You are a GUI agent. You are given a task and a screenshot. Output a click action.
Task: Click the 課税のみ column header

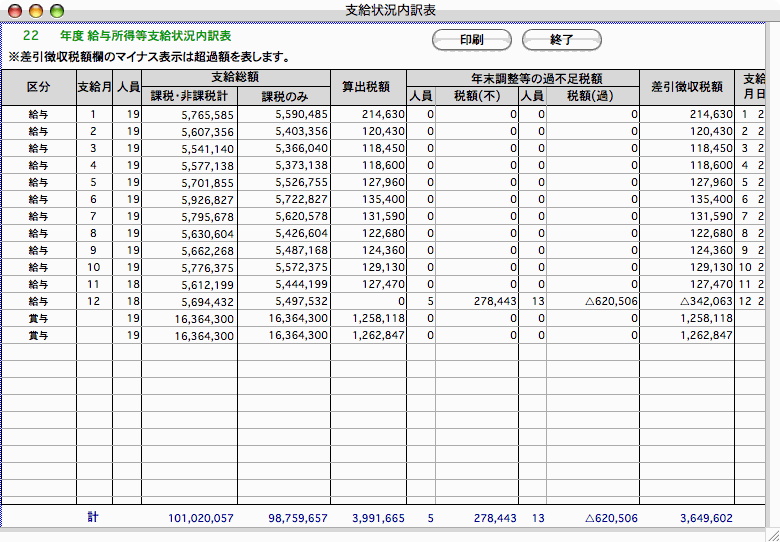284,96
